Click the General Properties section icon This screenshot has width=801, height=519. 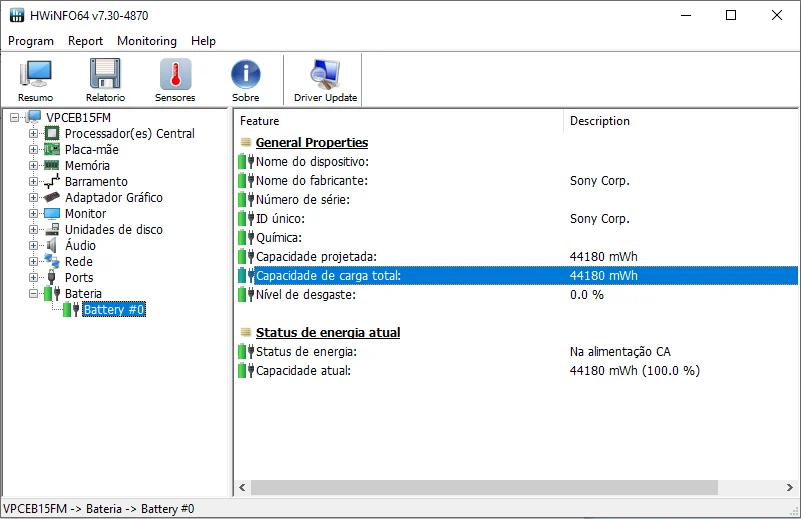[x=246, y=143]
